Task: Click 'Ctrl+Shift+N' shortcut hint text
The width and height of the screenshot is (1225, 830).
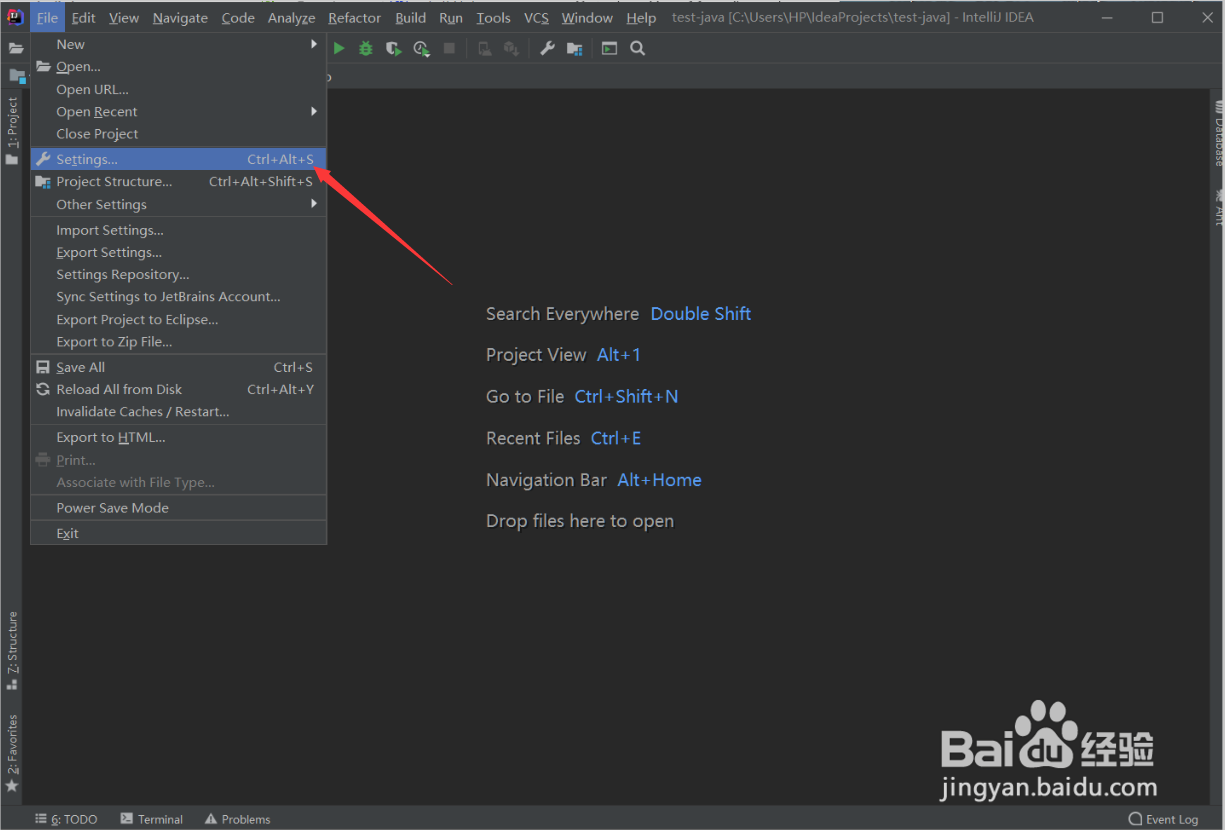Action: 626,397
